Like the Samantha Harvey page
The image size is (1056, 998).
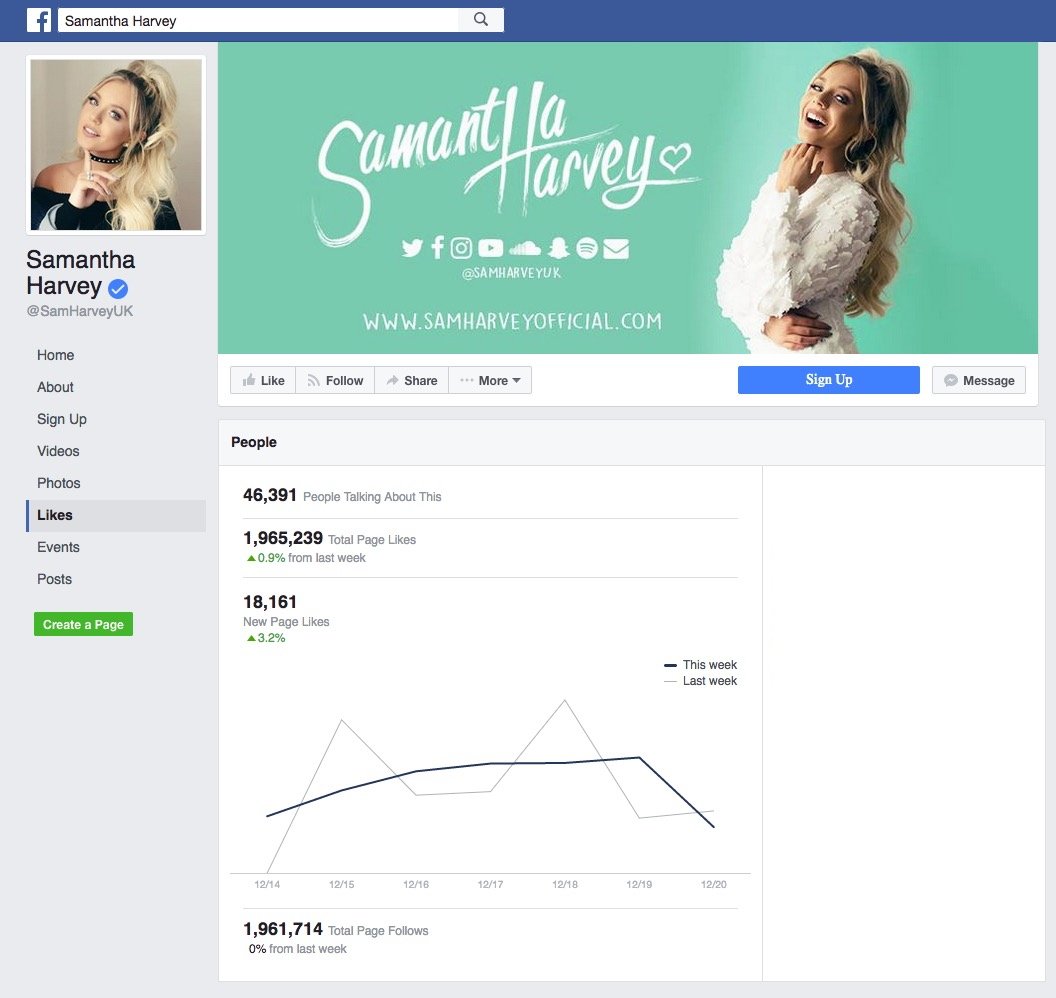coord(263,380)
